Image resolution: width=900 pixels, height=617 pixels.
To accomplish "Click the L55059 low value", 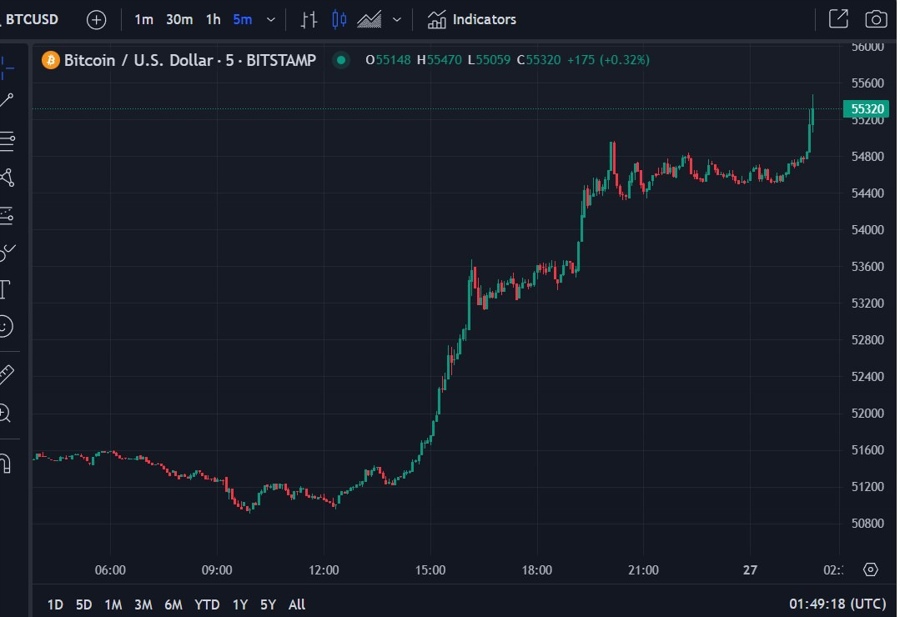I will pos(489,60).
